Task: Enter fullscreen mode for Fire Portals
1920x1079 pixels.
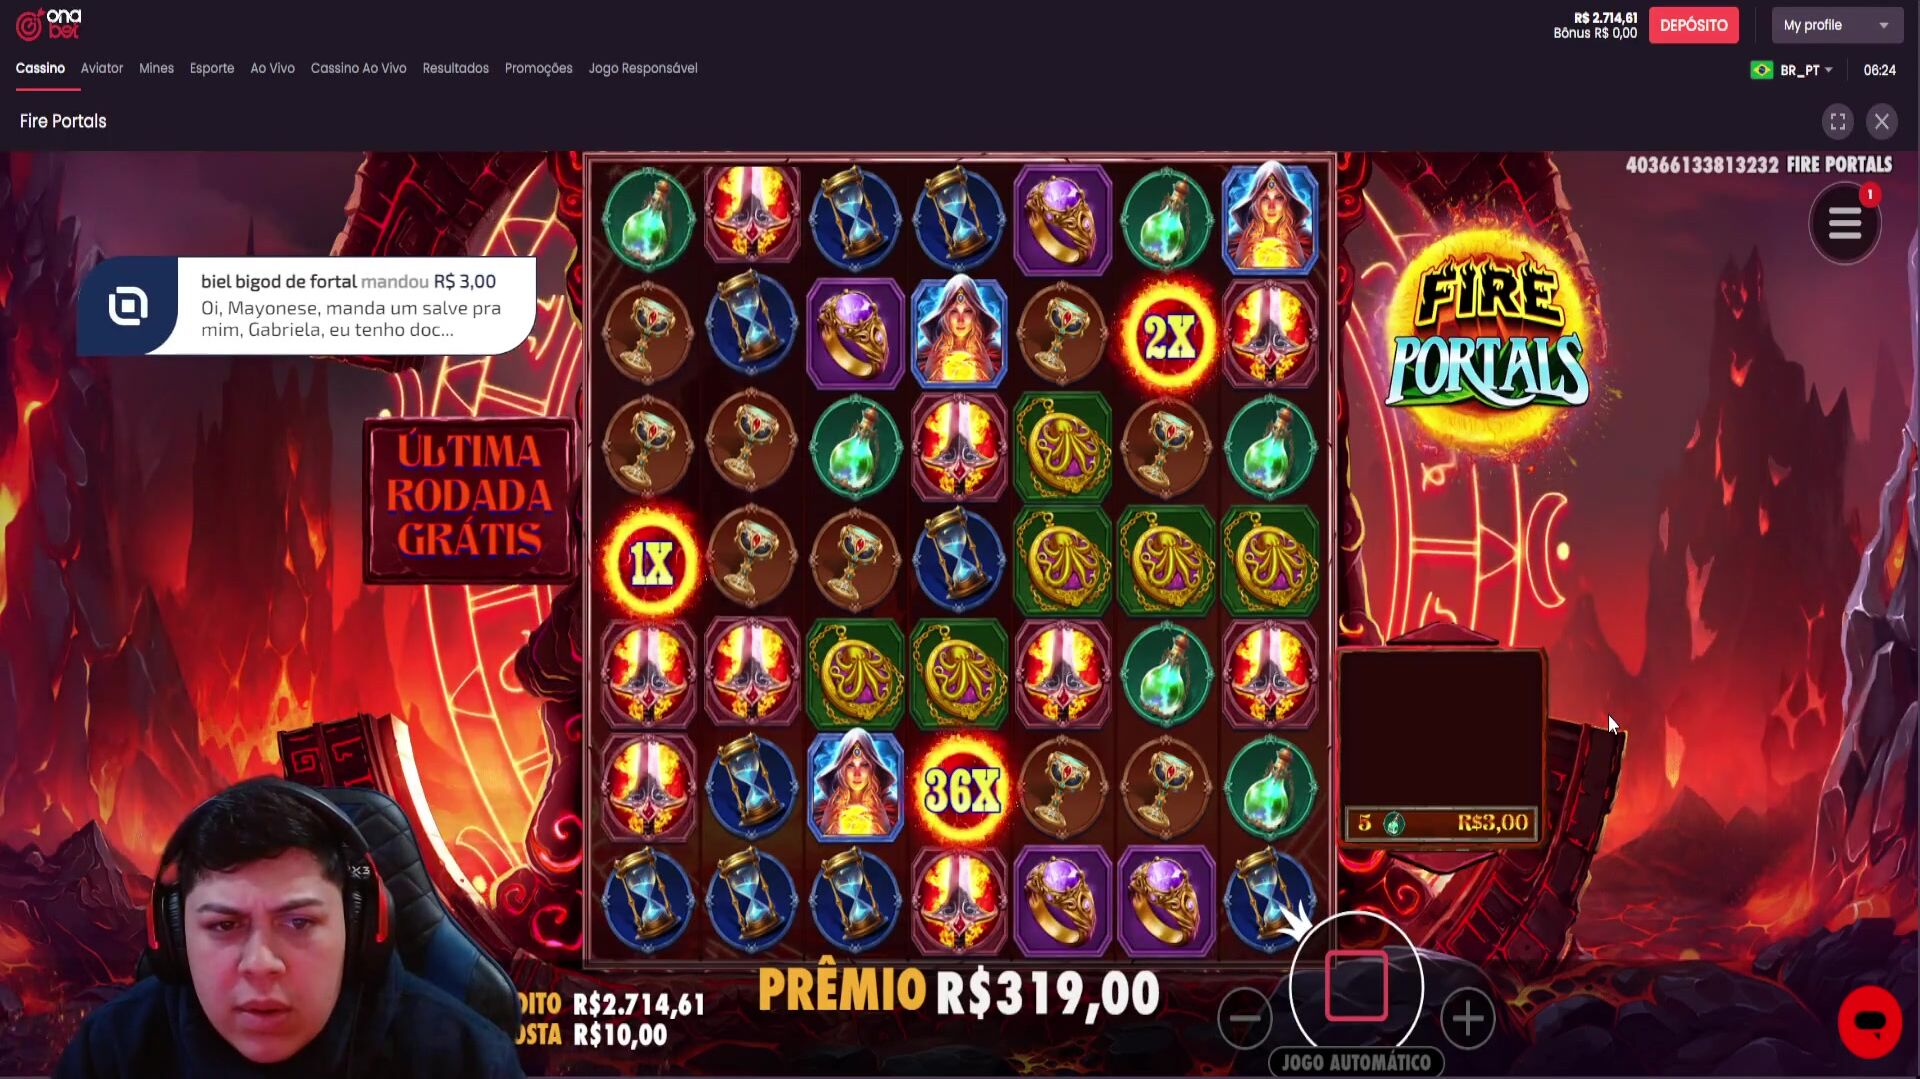Action: (1838, 122)
